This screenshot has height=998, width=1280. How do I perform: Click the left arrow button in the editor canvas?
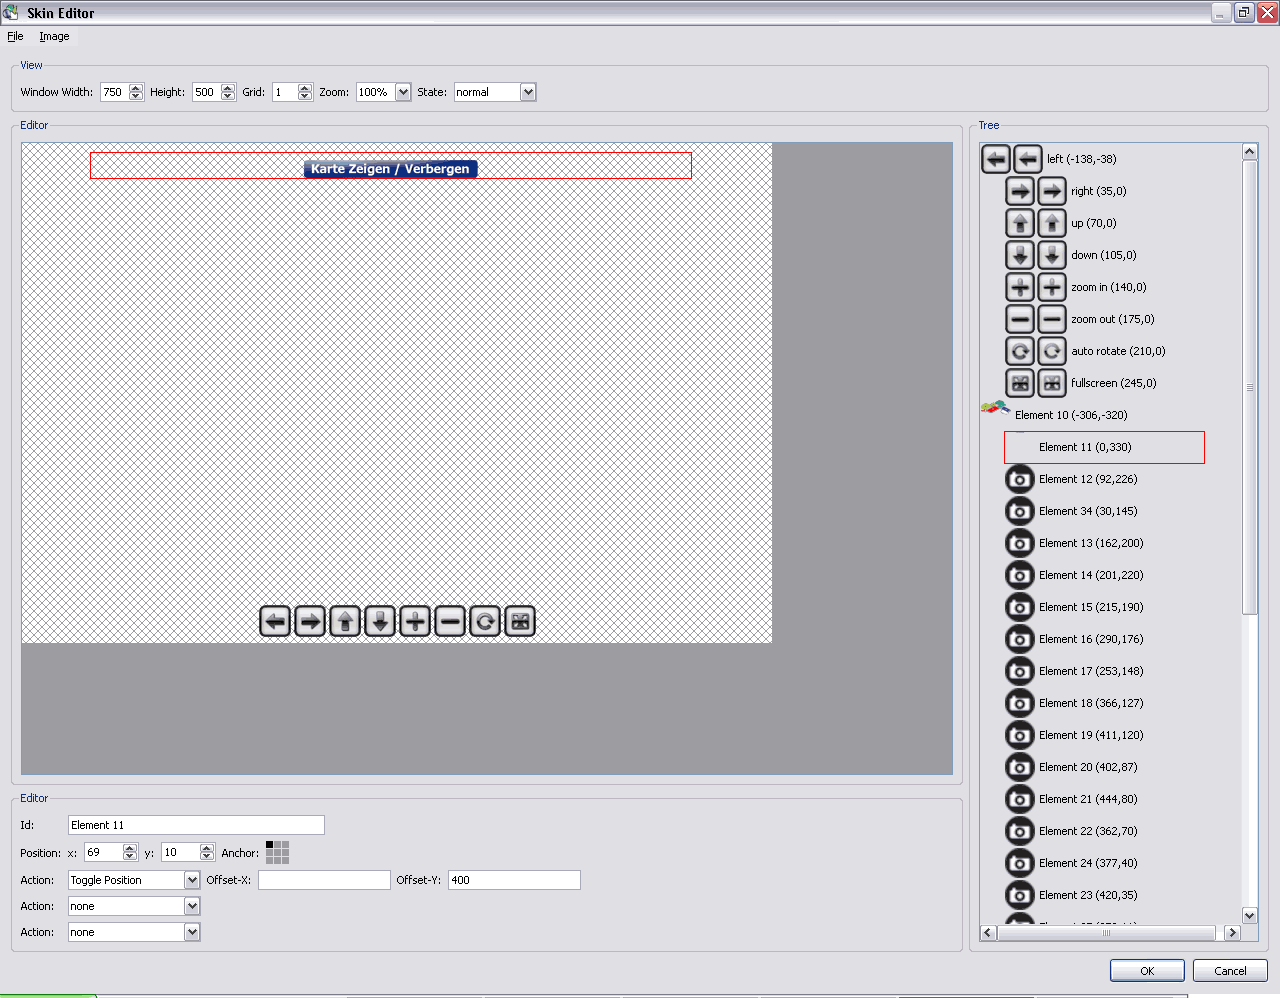coord(275,621)
